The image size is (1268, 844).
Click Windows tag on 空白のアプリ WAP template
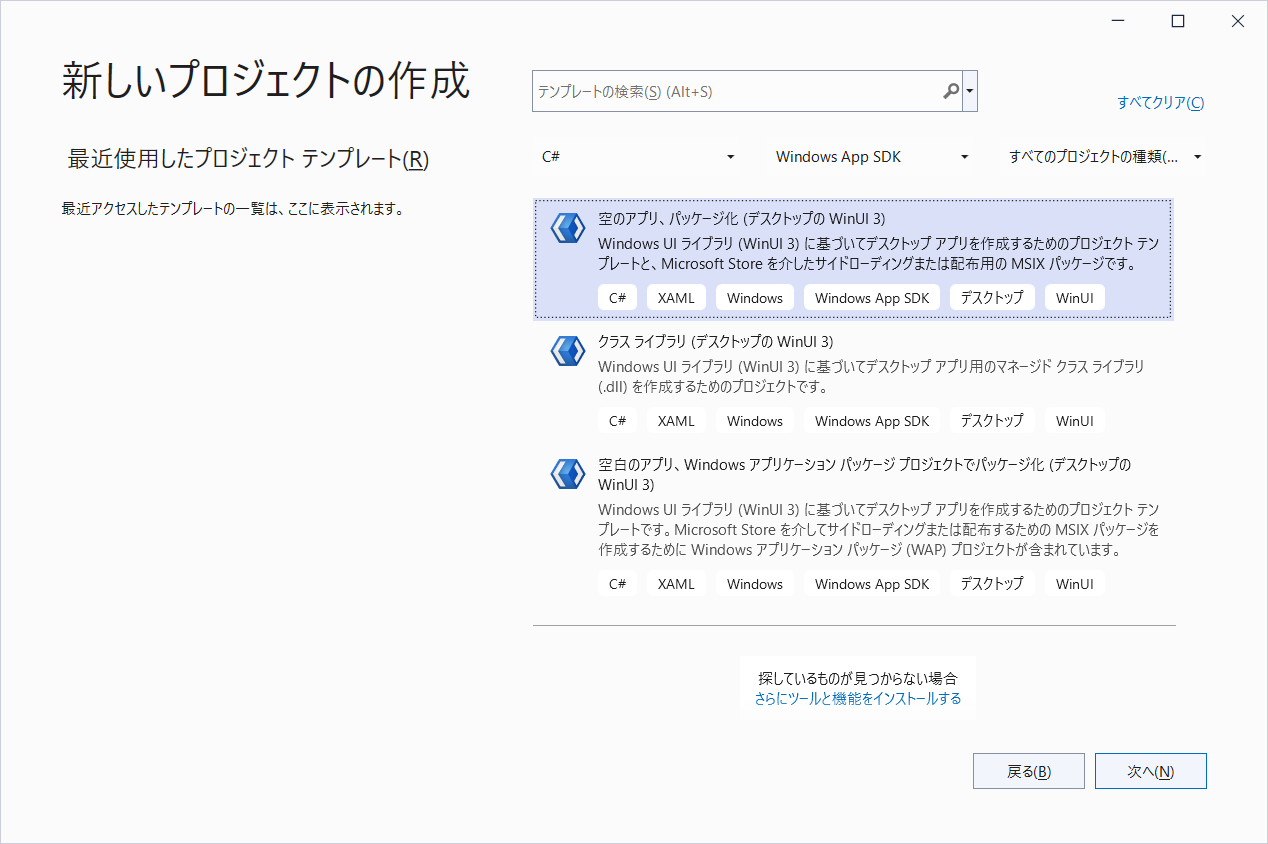(x=755, y=584)
